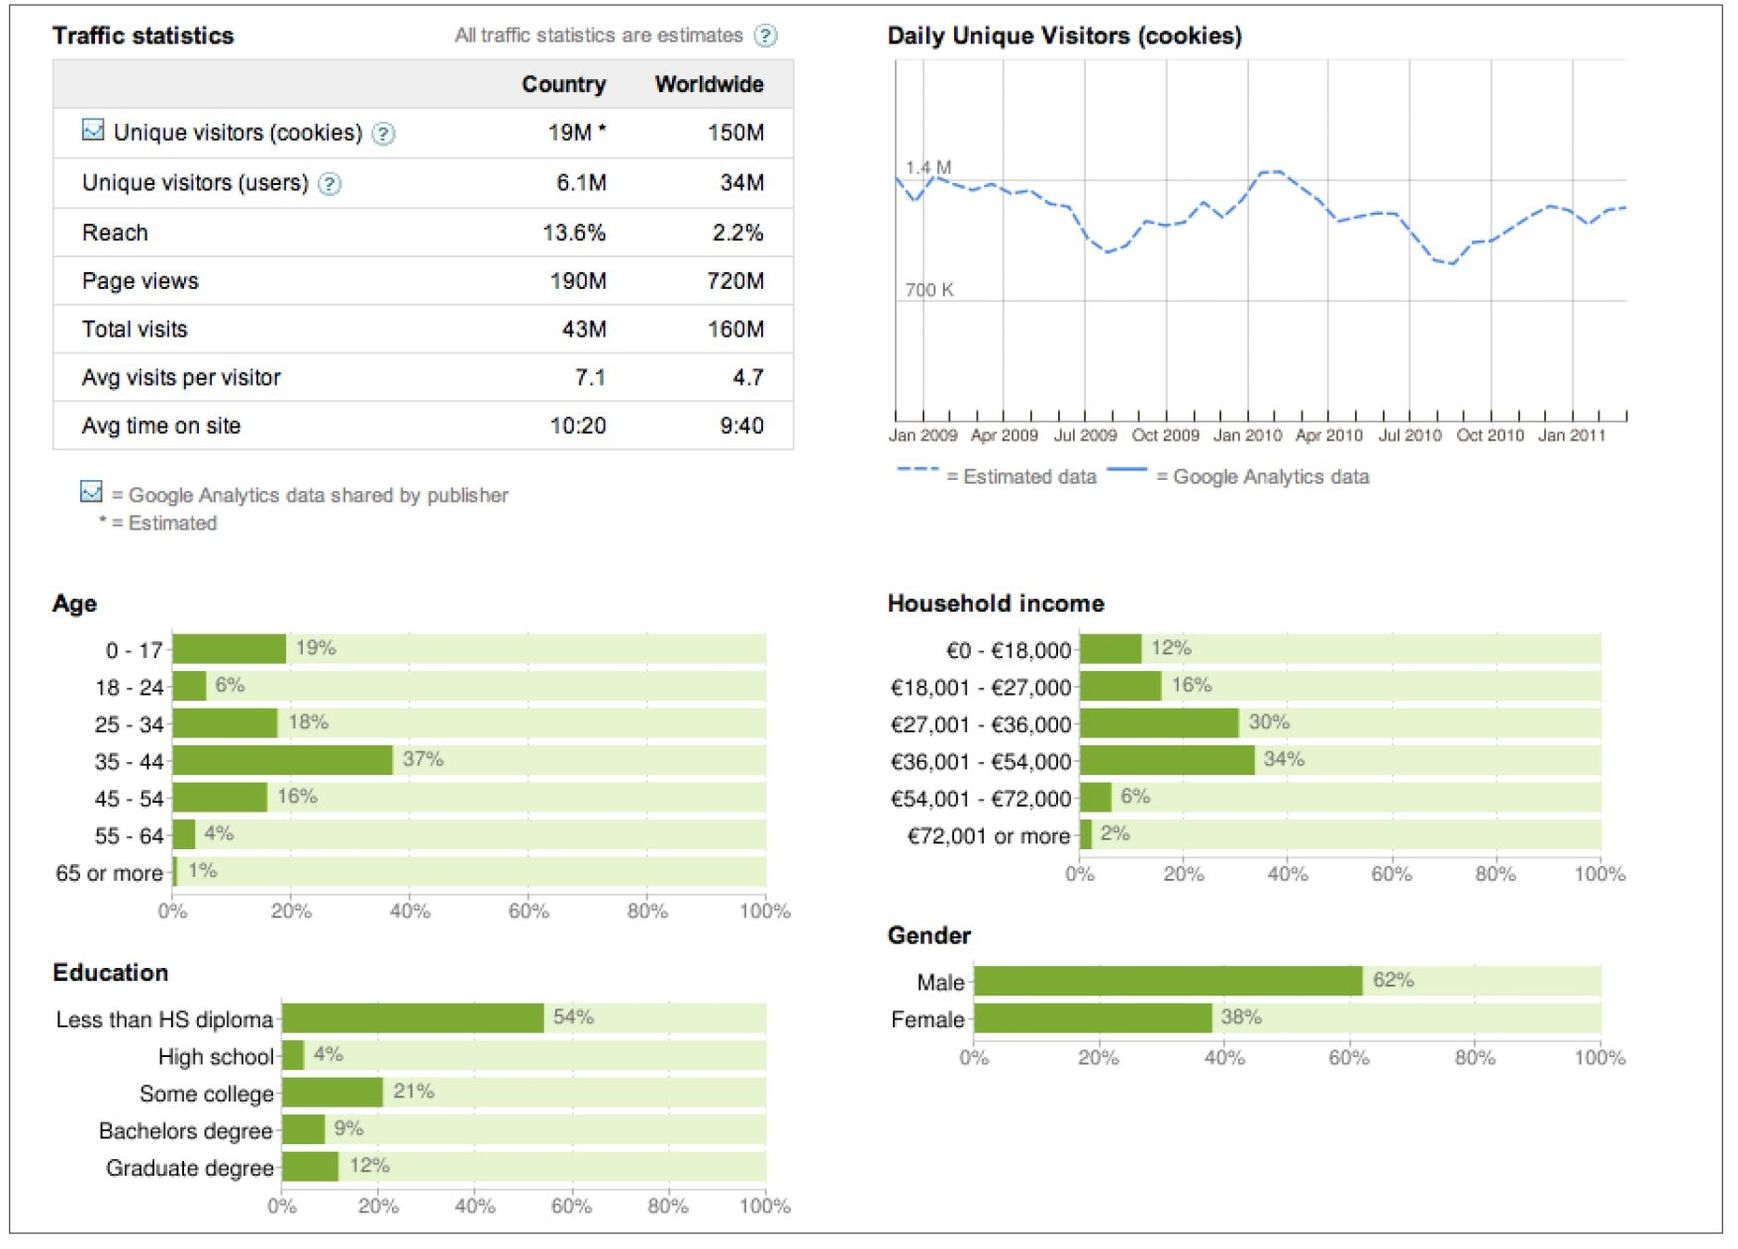Viewport: 1738px width, 1249px height.
Task: Select the Country column header
Action: click(x=564, y=84)
